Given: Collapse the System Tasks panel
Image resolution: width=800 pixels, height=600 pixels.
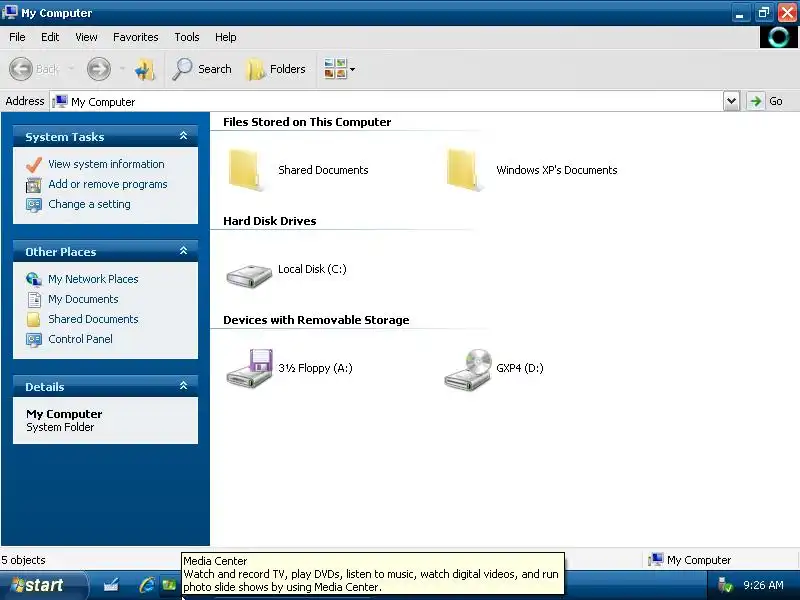Looking at the screenshot, I should [x=183, y=136].
